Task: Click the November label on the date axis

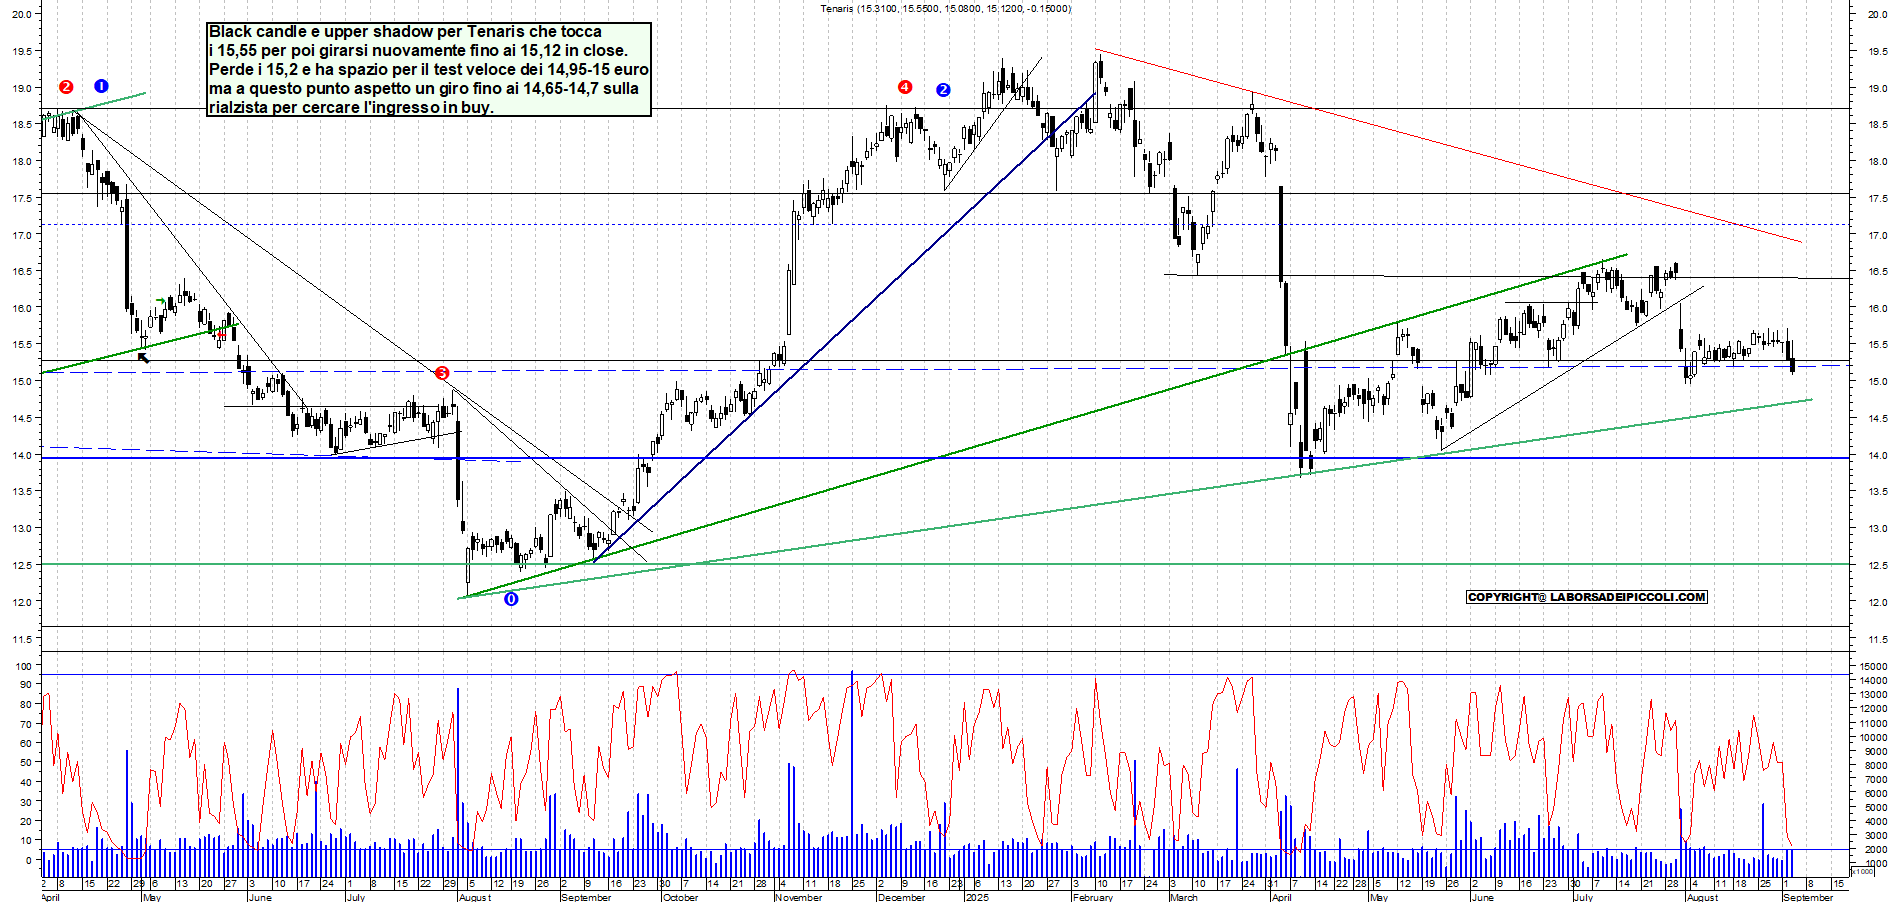Action: [798, 897]
